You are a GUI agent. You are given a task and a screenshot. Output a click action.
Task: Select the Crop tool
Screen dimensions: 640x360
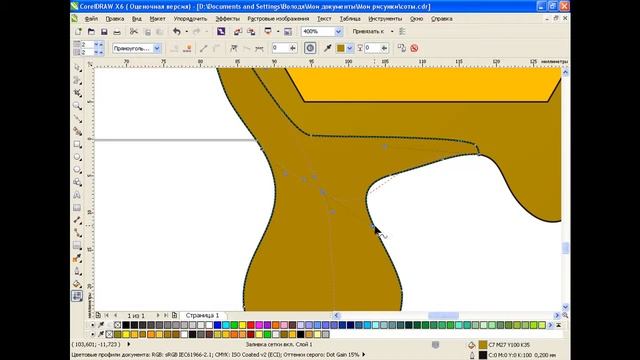tap(77, 93)
